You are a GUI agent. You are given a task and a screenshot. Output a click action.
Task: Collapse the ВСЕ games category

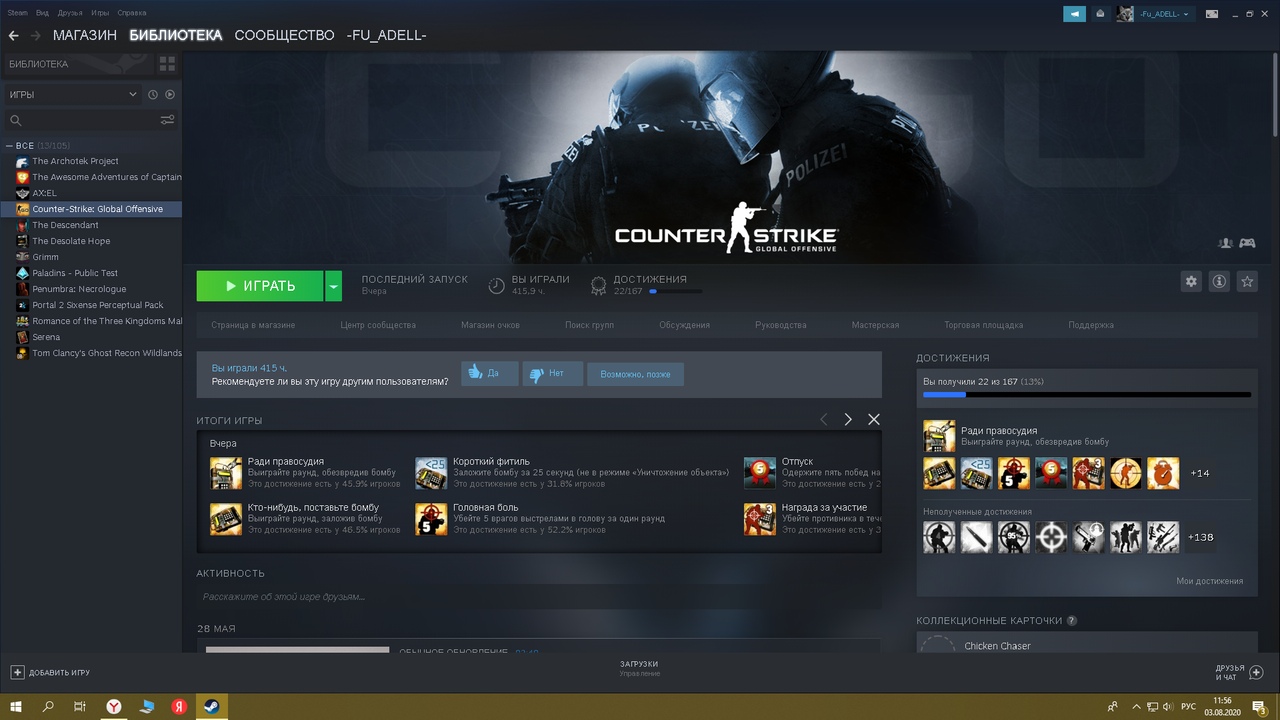click(9, 146)
